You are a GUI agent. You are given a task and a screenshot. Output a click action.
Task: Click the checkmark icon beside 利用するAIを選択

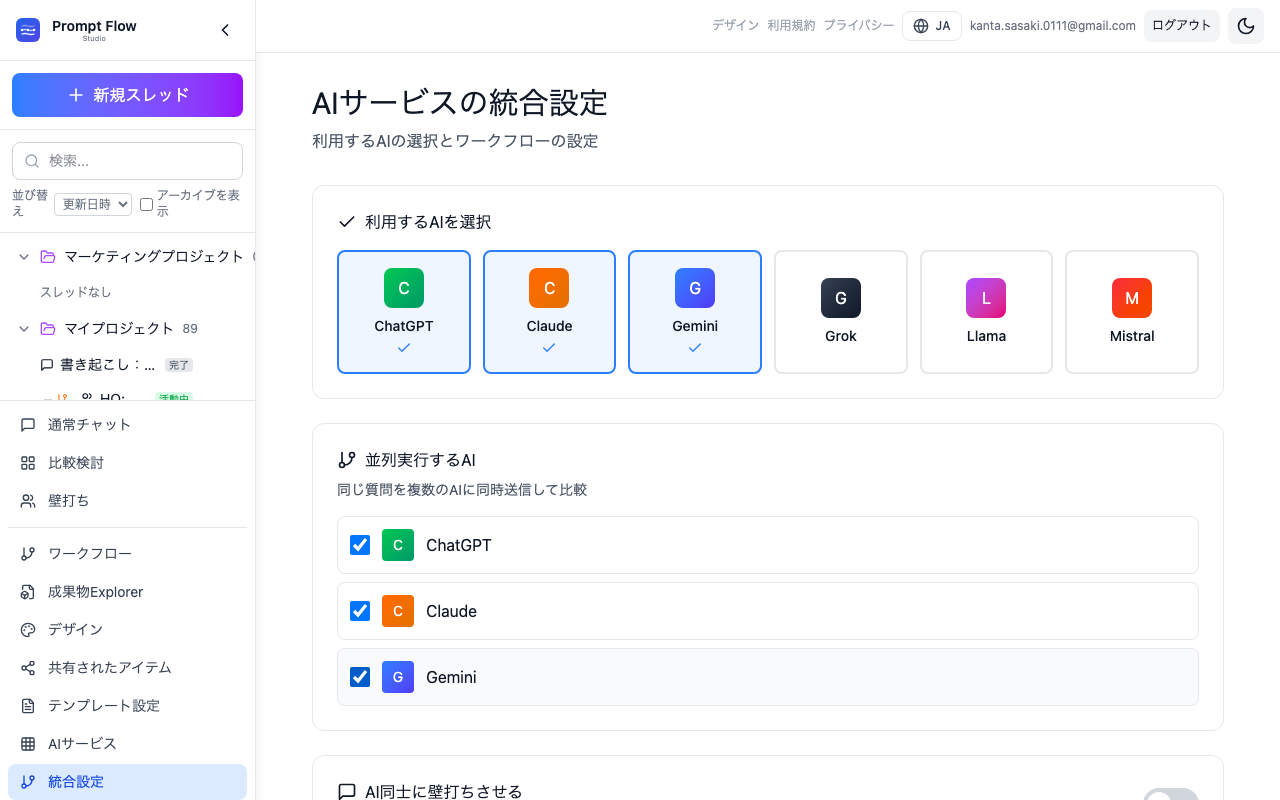tap(347, 222)
